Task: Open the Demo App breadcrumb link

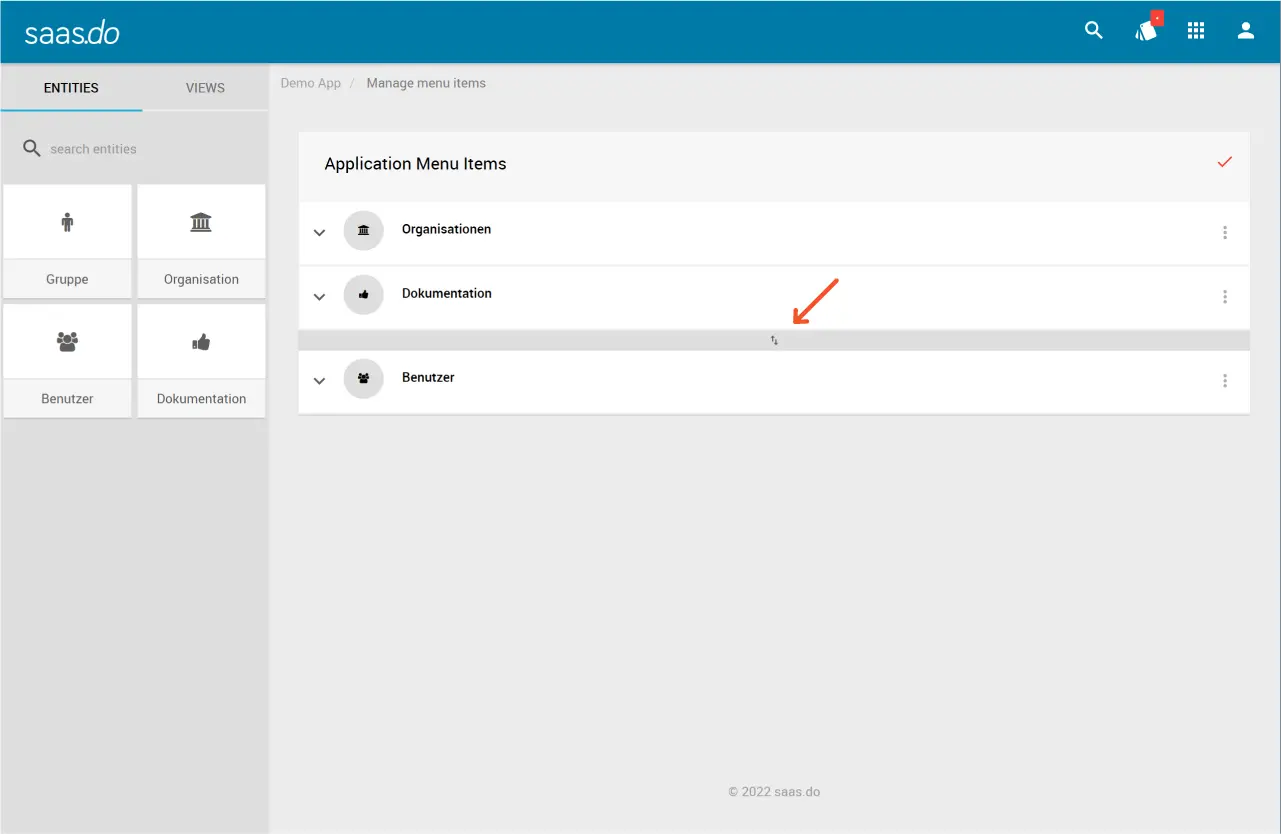Action: 310,83
